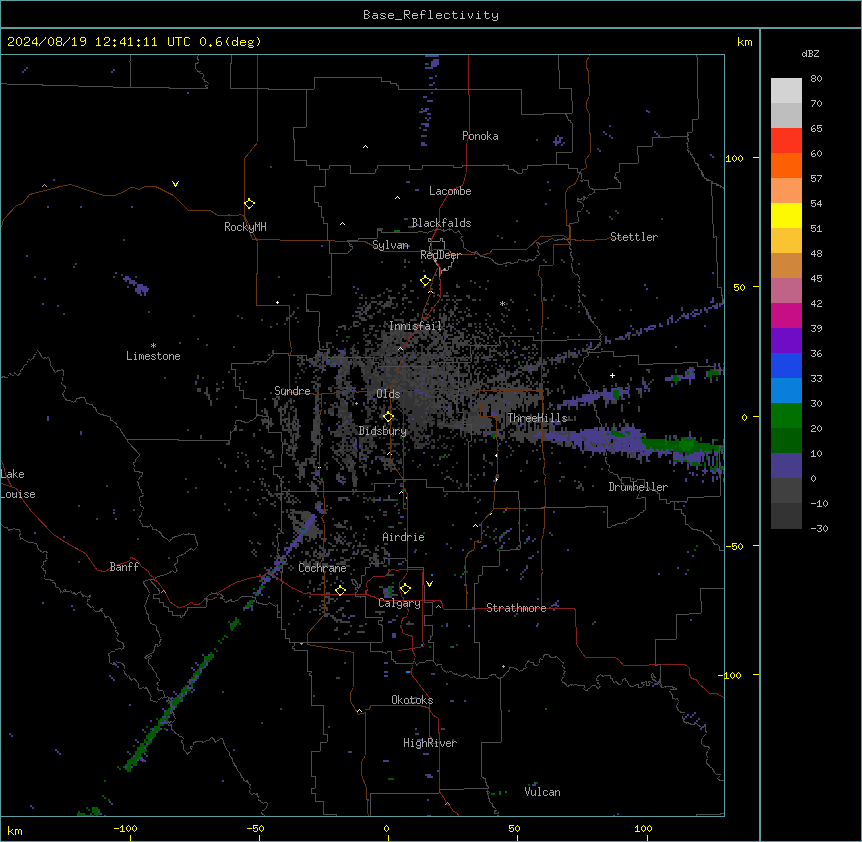
Task: Click the Innisfail city label
Action: 415,326
